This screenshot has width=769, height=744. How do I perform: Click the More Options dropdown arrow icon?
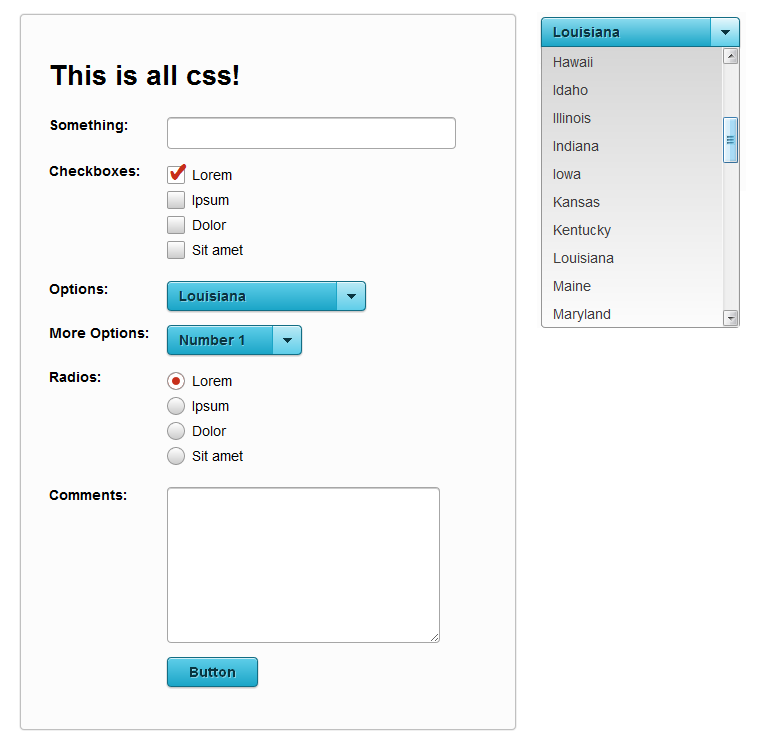[x=287, y=340]
